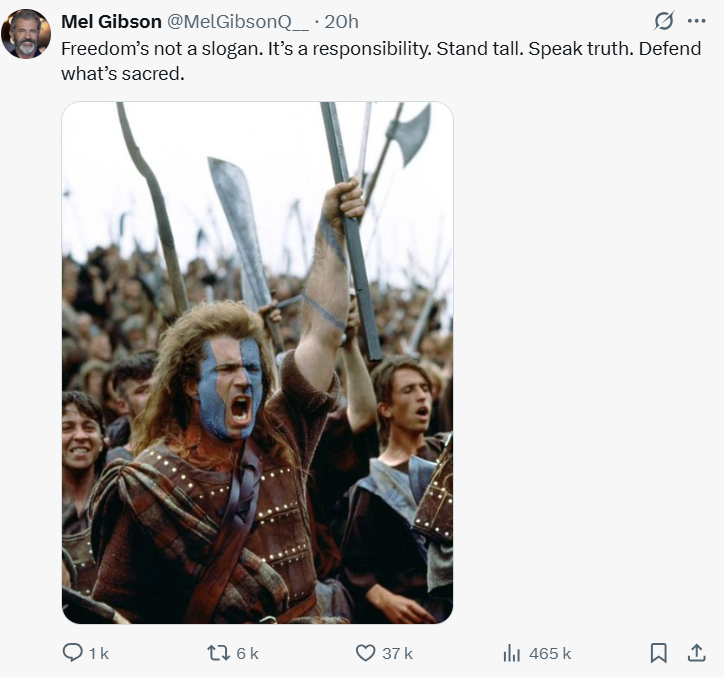Screen dimensions: 724x677
Task: Open the "20h" timestamp link
Action: click(341, 21)
